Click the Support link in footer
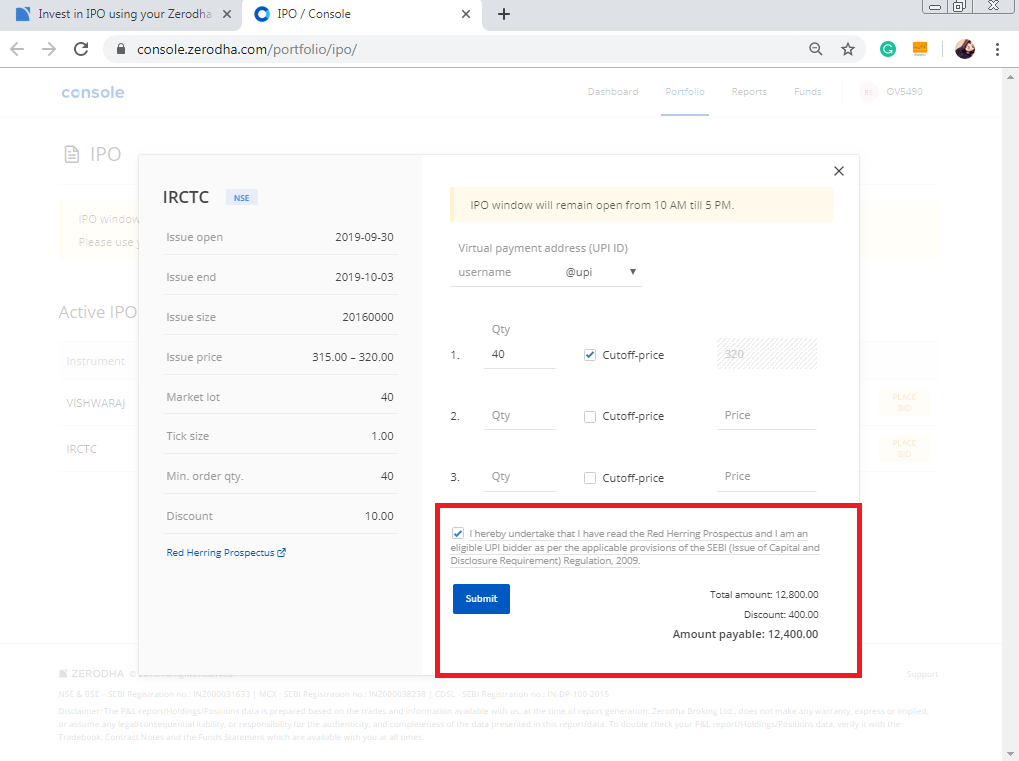1019x761 pixels. tap(922, 675)
